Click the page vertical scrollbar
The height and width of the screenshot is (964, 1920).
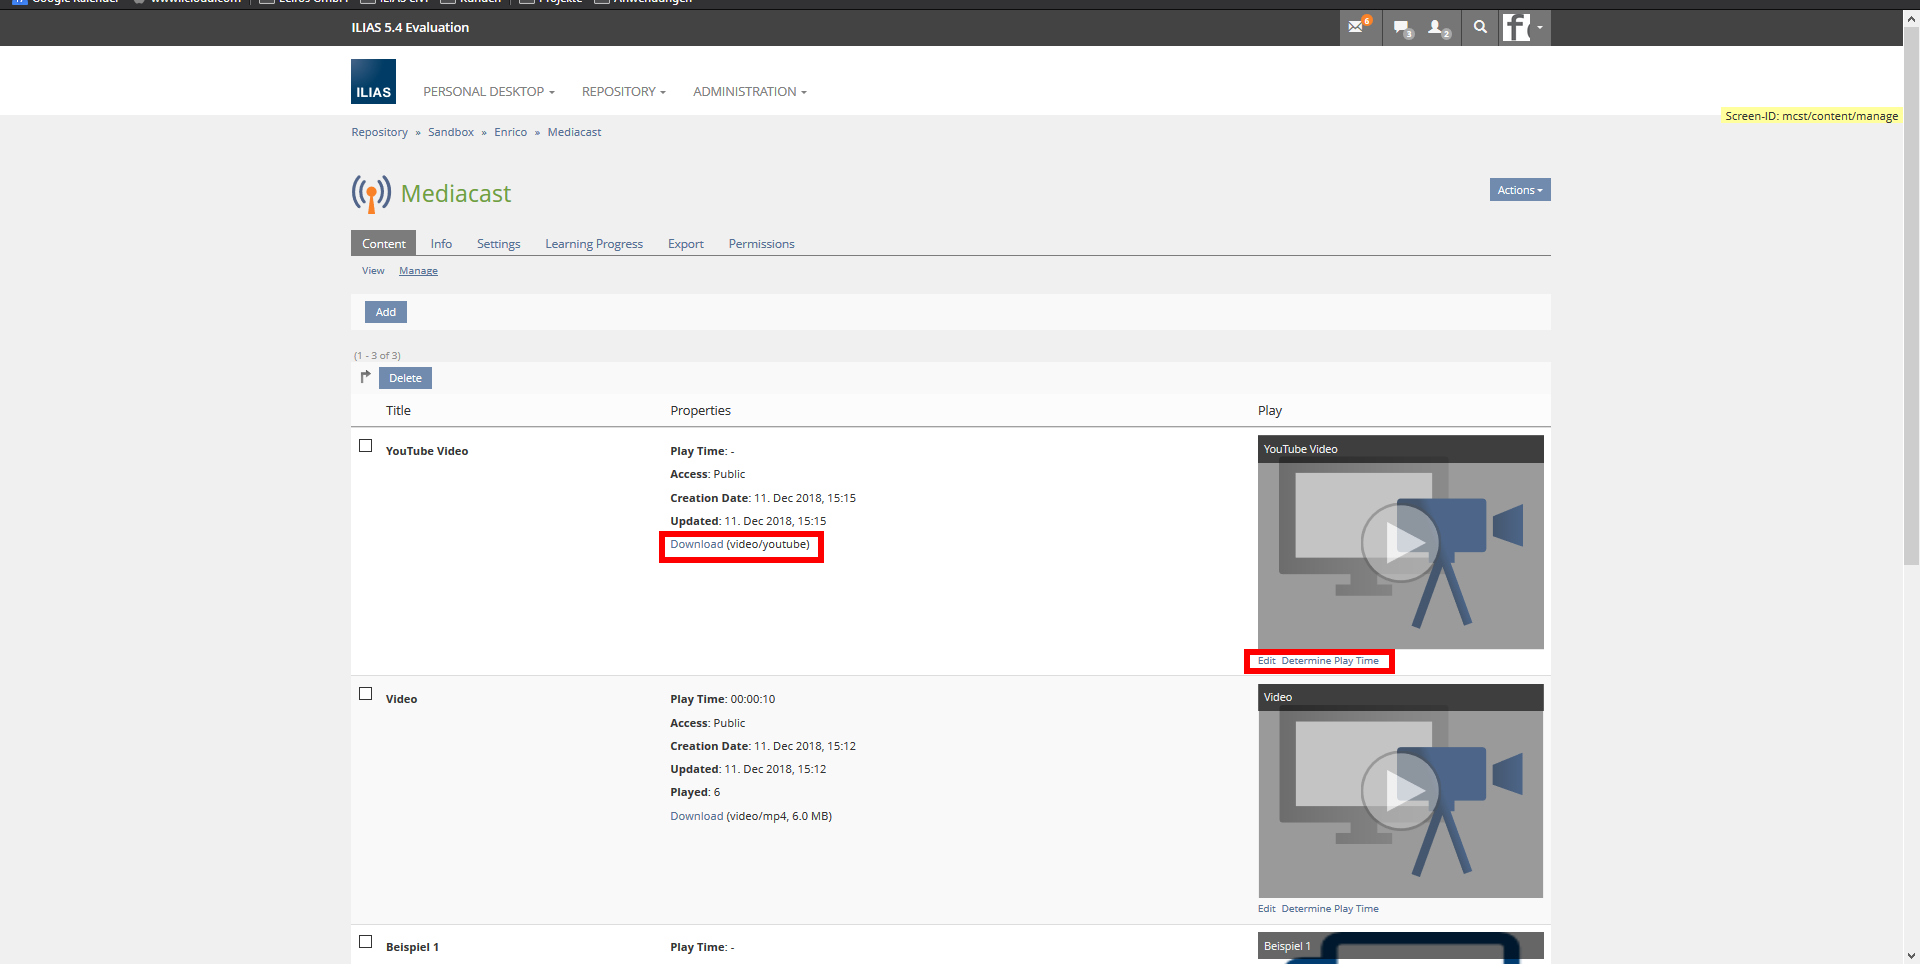click(1911, 300)
